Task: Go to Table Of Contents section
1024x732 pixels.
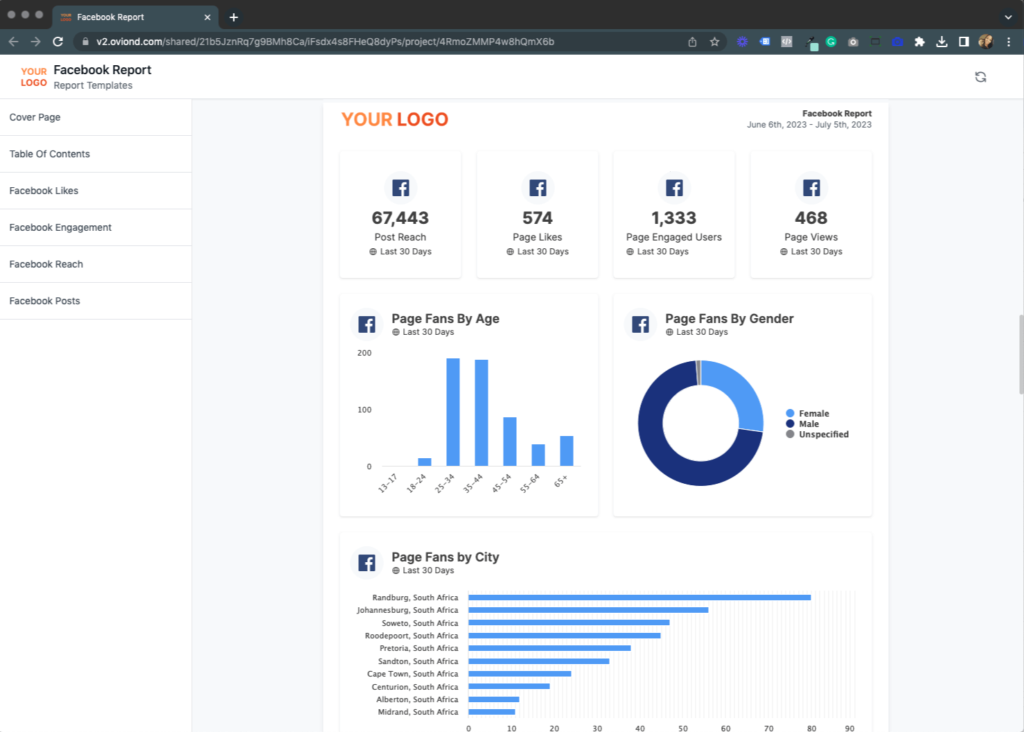Action: click(95, 154)
